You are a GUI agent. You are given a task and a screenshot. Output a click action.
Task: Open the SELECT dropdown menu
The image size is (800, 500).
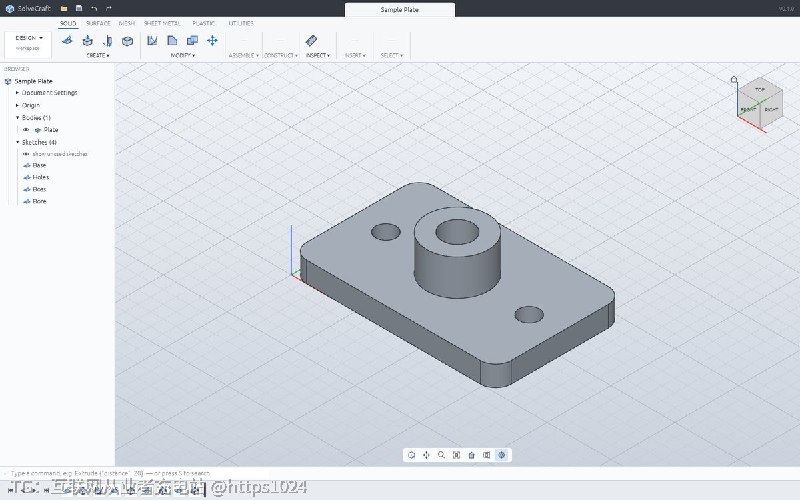(x=392, y=55)
